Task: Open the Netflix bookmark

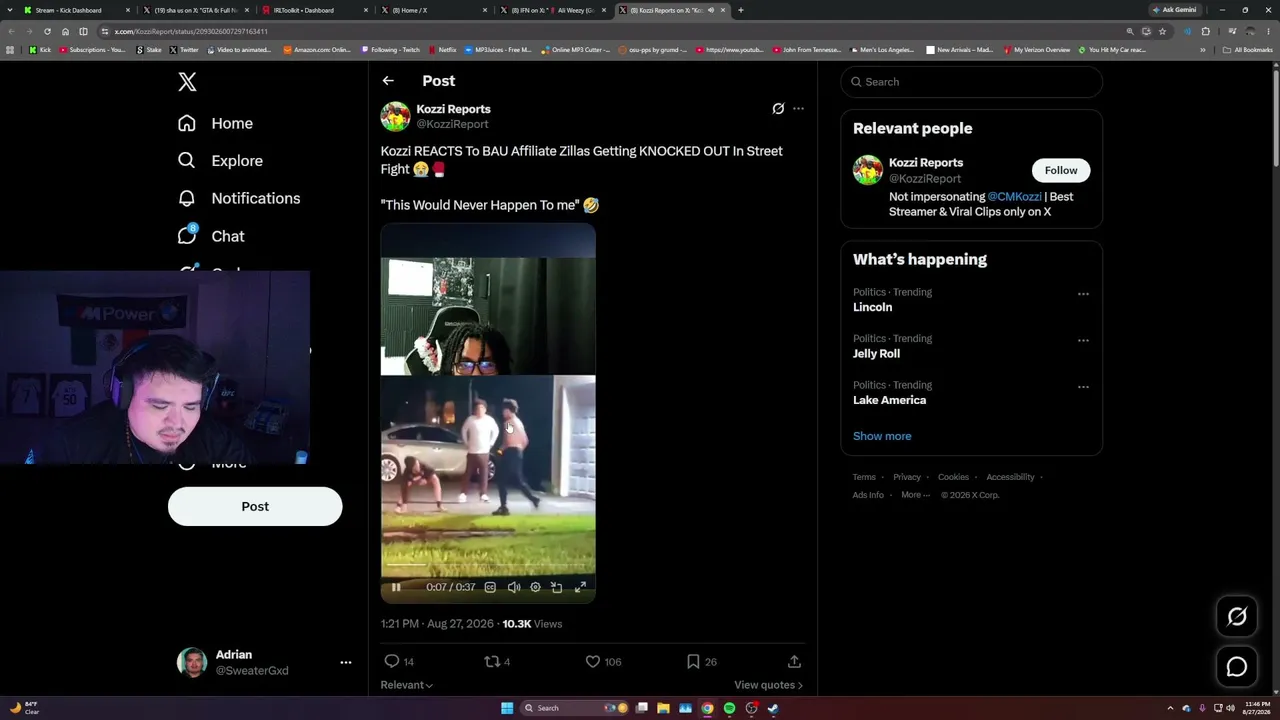Action: coord(442,50)
